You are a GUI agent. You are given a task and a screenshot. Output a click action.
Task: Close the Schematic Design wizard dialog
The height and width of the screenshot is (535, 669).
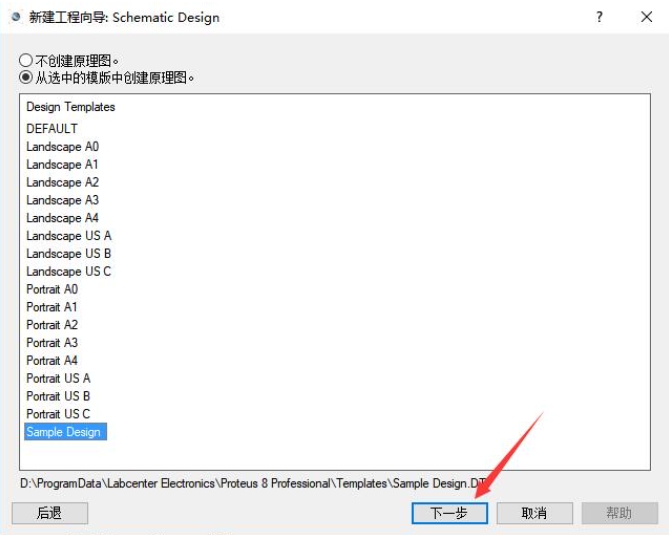pos(646,17)
